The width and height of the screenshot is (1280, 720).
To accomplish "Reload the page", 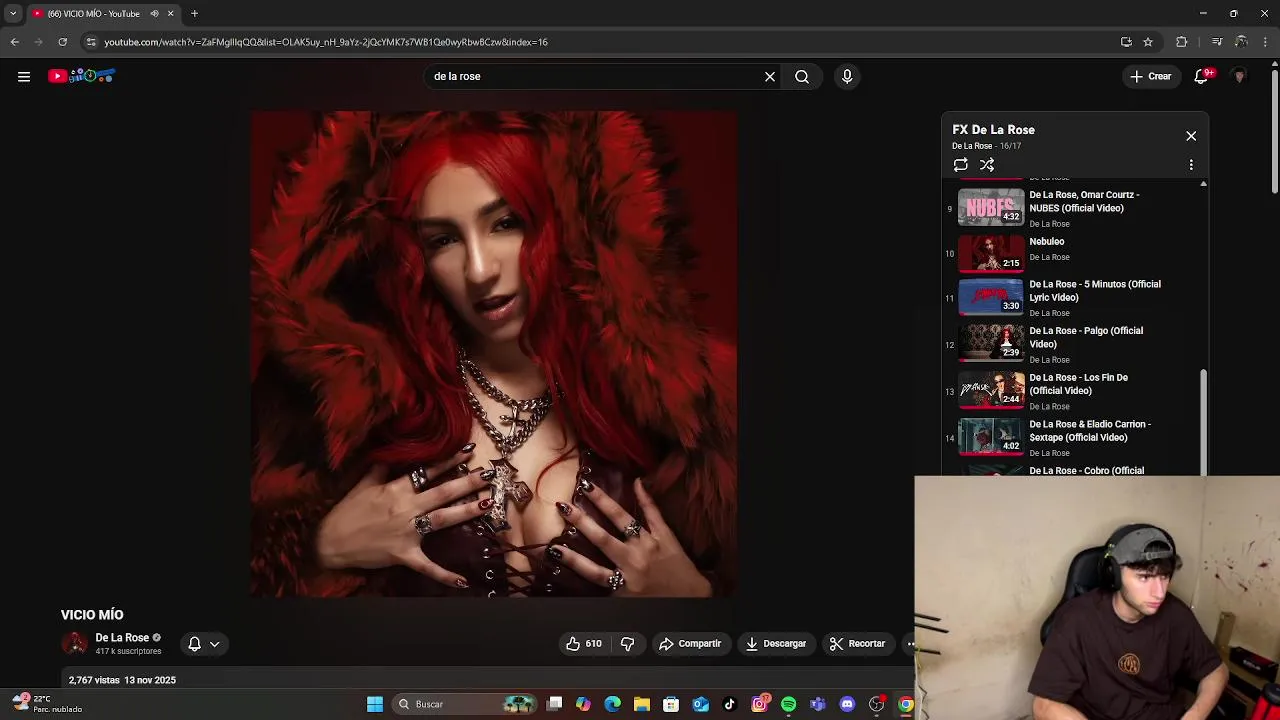I will click(x=63, y=42).
